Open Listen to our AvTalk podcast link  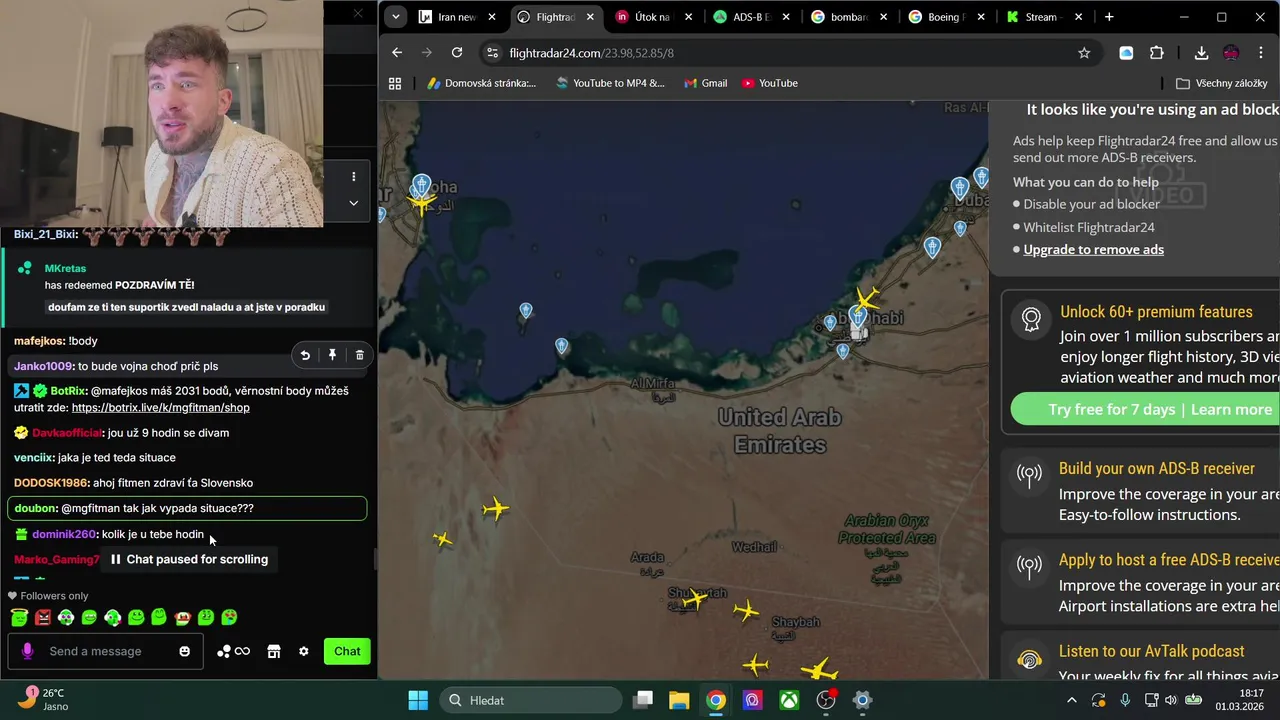[1152, 652]
